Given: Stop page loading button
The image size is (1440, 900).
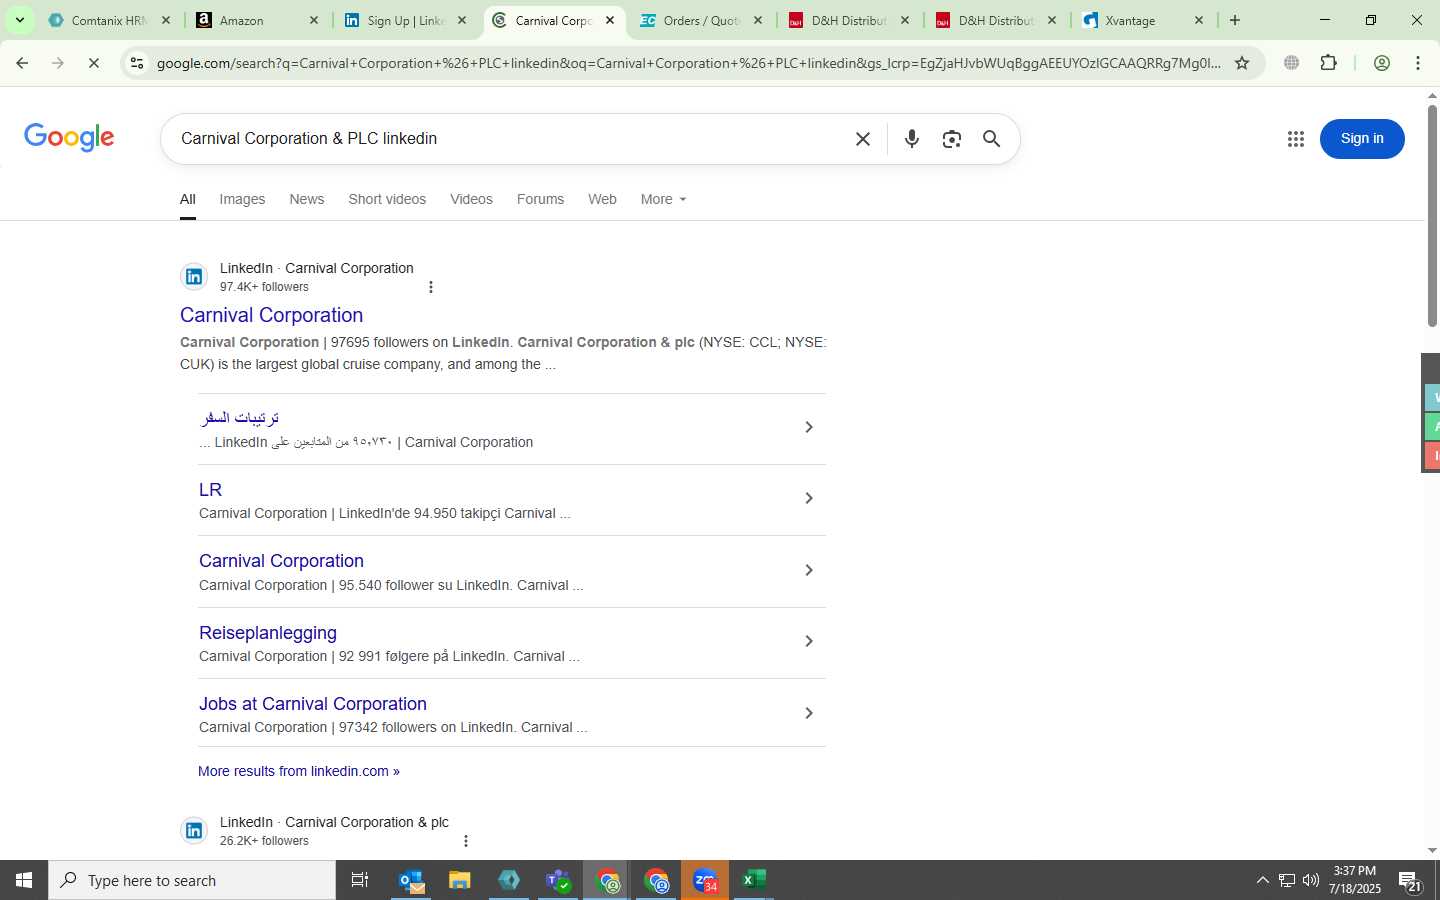Looking at the screenshot, I should (x=93, y=63).
